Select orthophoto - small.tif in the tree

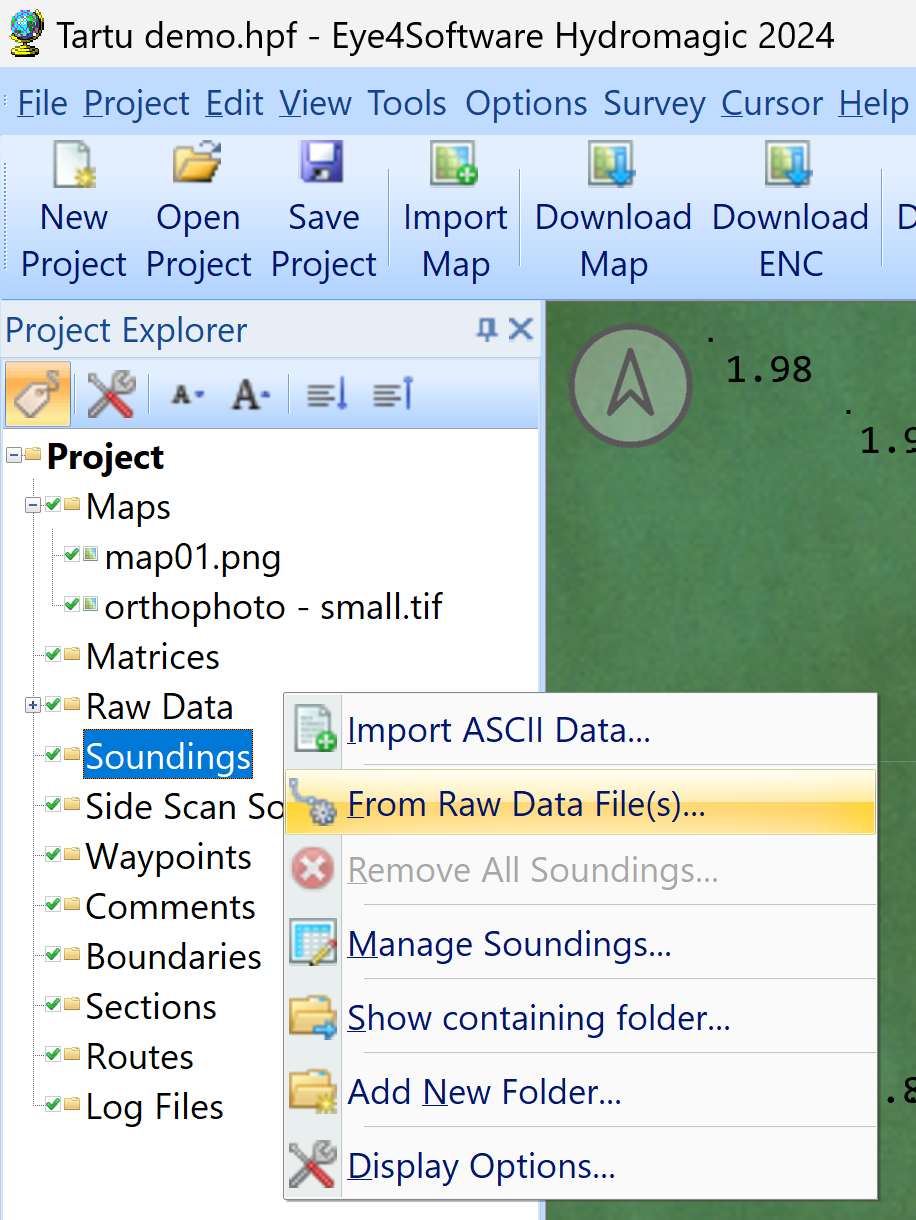point(273,606)
